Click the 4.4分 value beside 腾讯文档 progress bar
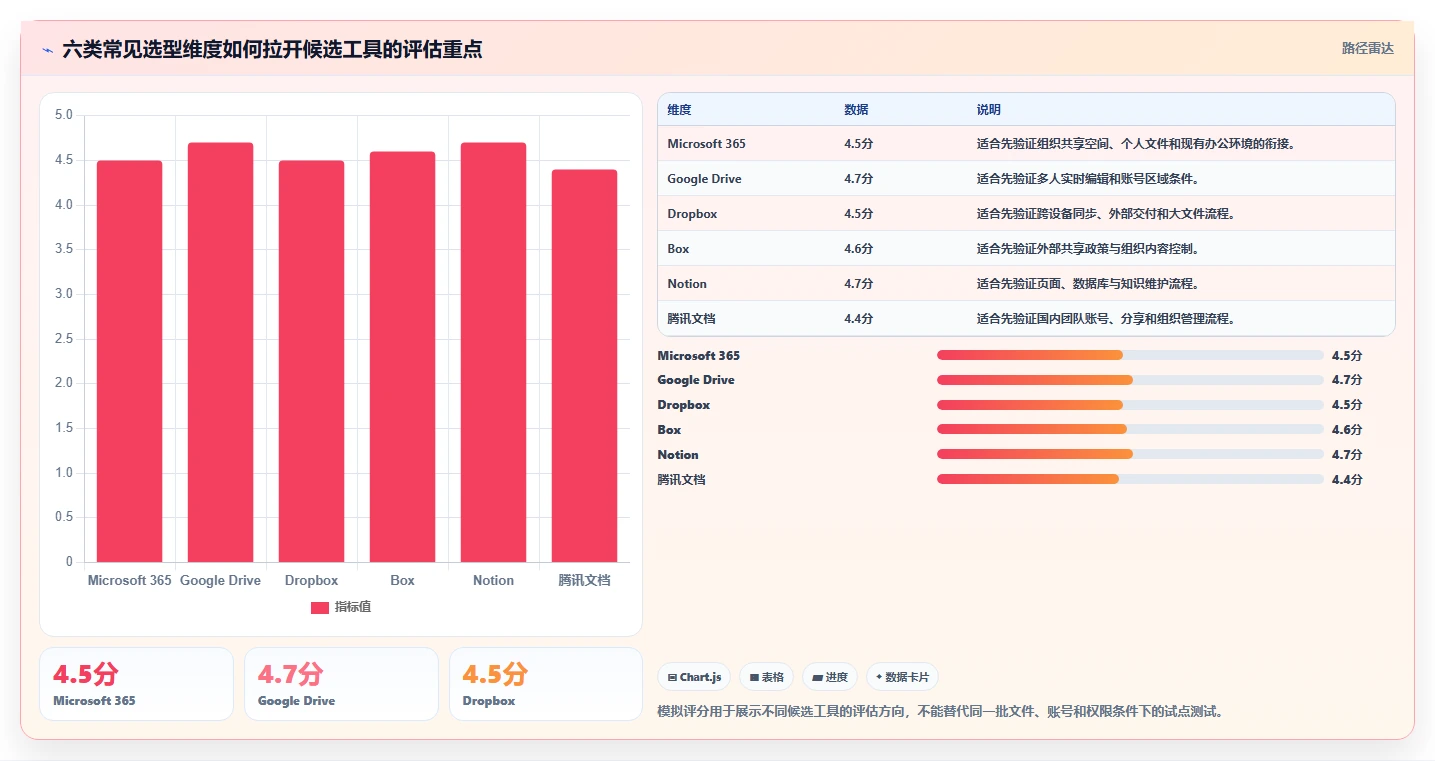Screen dimensions: 1435x761 pyautogui.click(x=1347, y=480)
